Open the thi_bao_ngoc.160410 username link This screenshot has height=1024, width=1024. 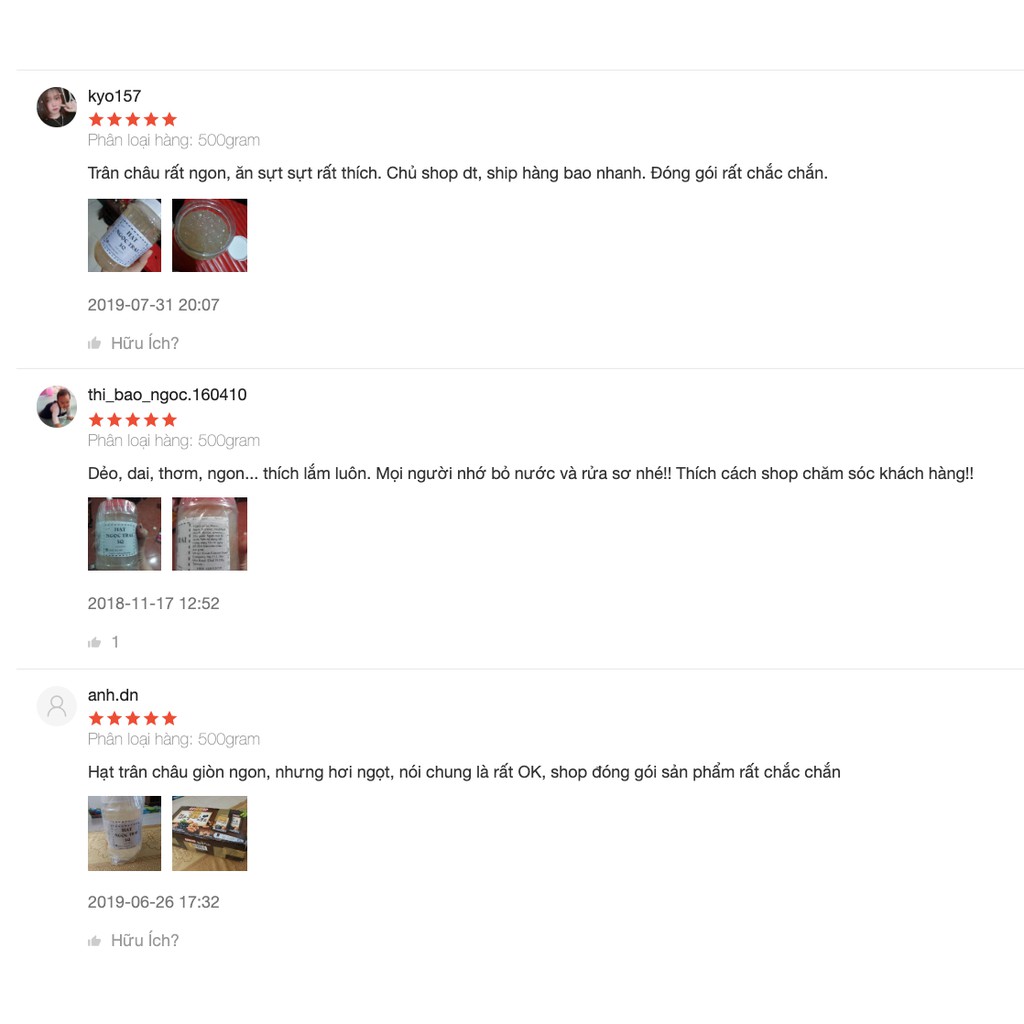tap(167, 394)
